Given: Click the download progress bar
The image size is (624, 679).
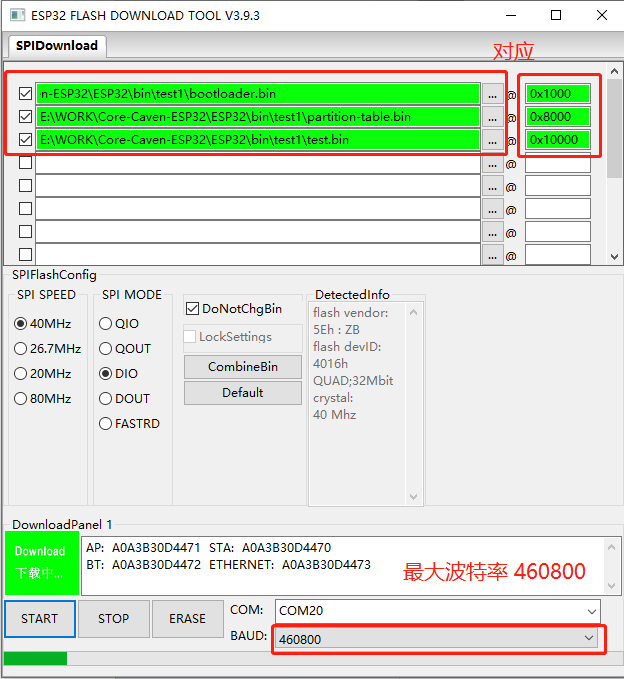Looking at the screenshot, I should (x=312, y=659).
